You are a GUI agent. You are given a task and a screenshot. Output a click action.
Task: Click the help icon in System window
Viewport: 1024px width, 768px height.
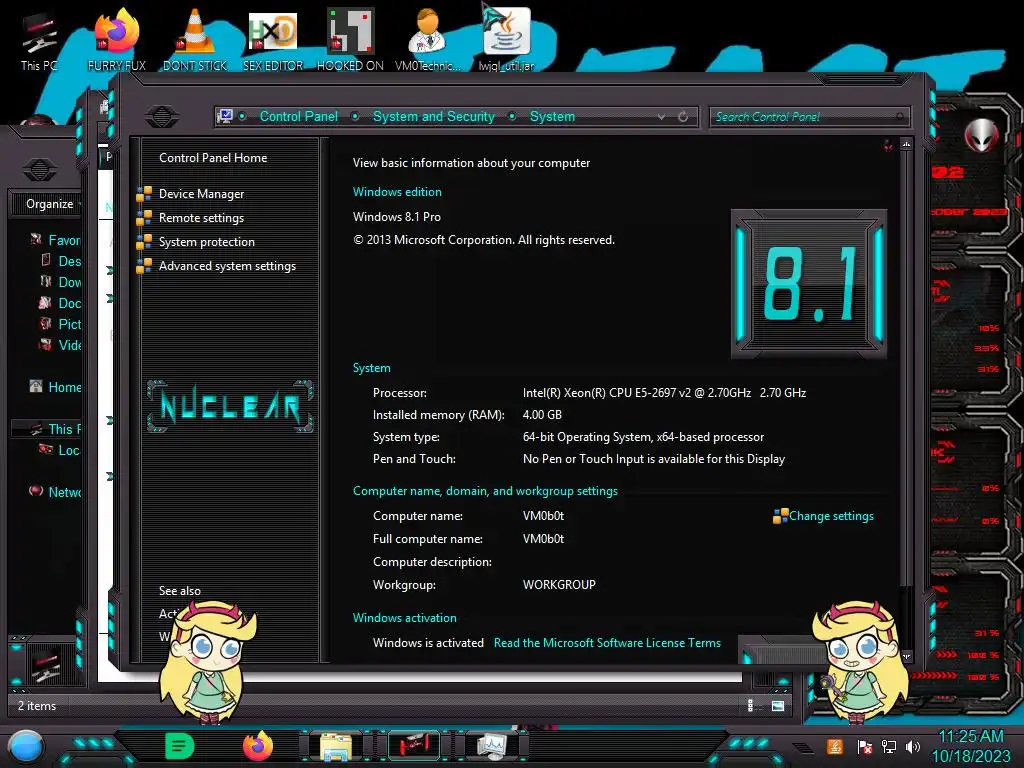(888, 145)
